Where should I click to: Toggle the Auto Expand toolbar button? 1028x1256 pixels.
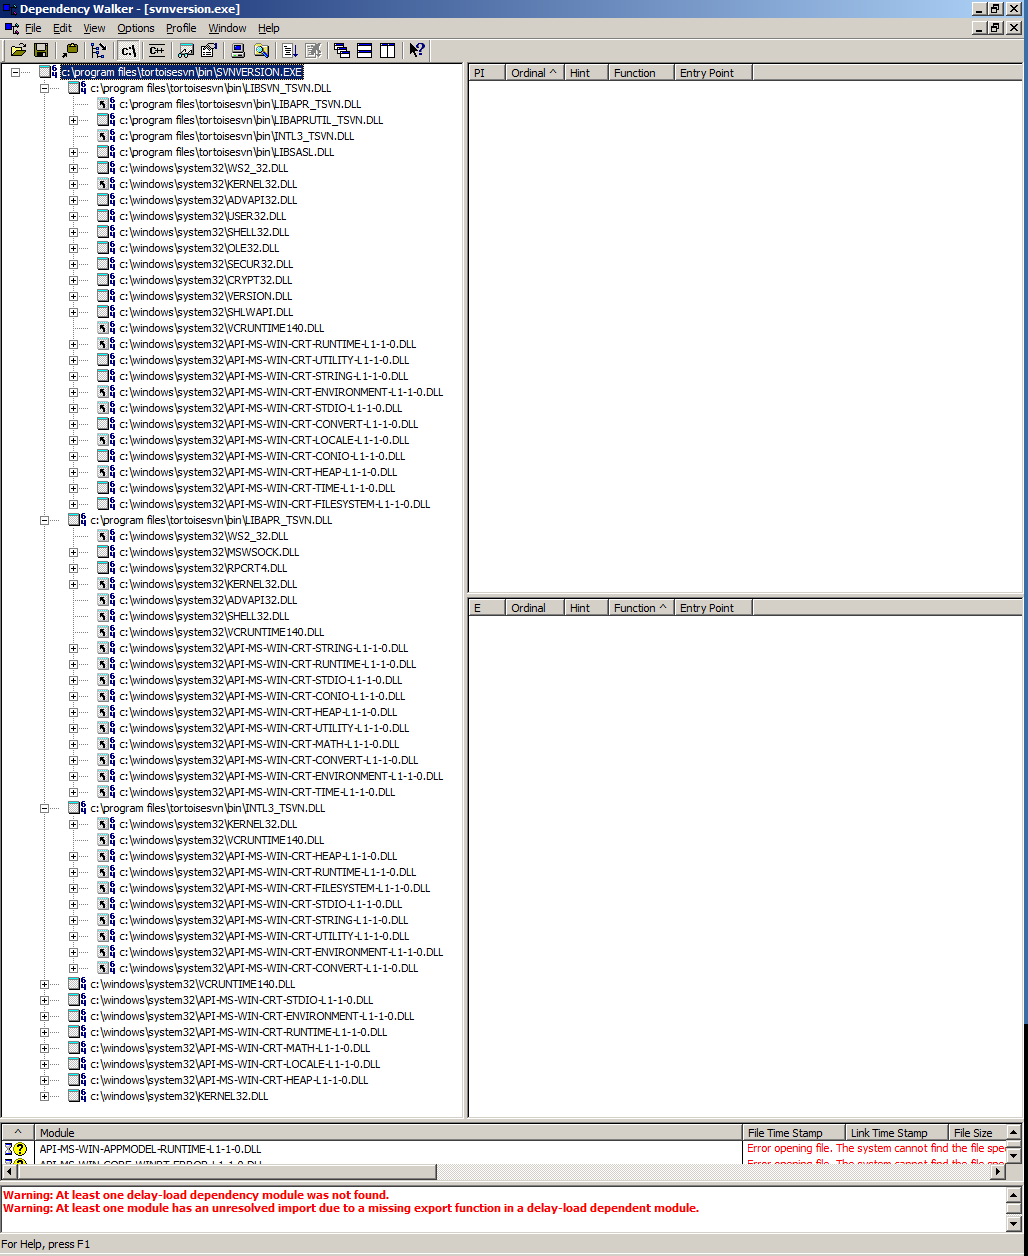coord(98,50)
